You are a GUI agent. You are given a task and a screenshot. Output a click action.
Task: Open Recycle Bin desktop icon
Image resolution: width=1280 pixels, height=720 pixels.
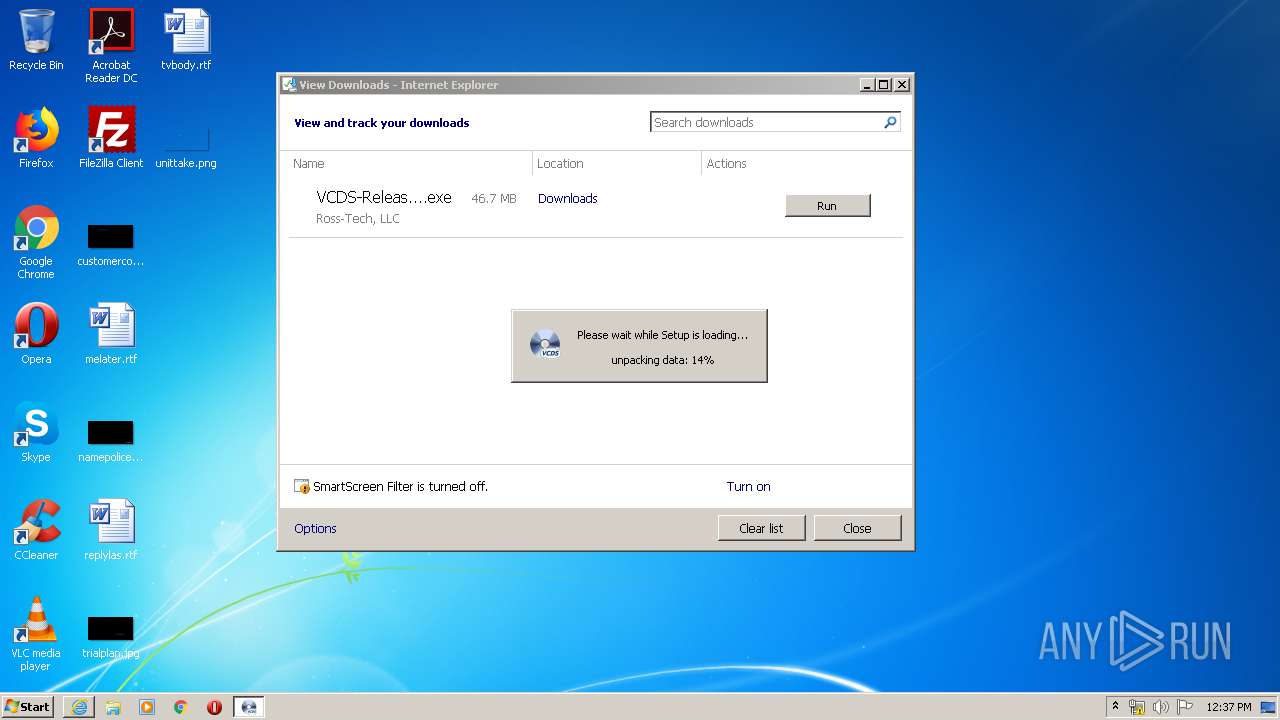[x=36, y=40]
